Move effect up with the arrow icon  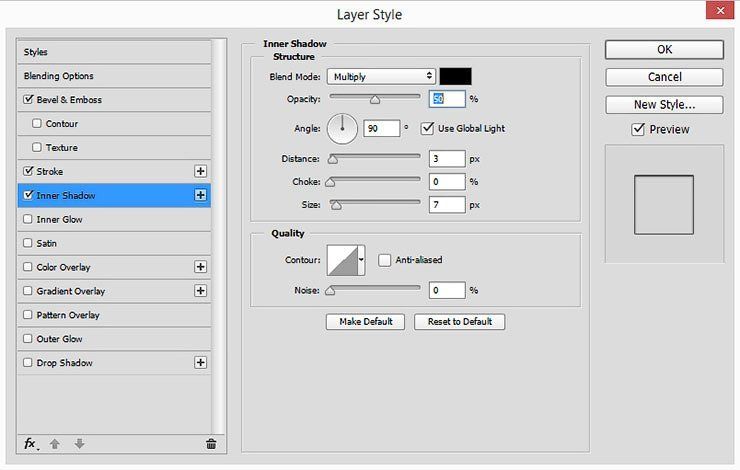click(55, 444)
